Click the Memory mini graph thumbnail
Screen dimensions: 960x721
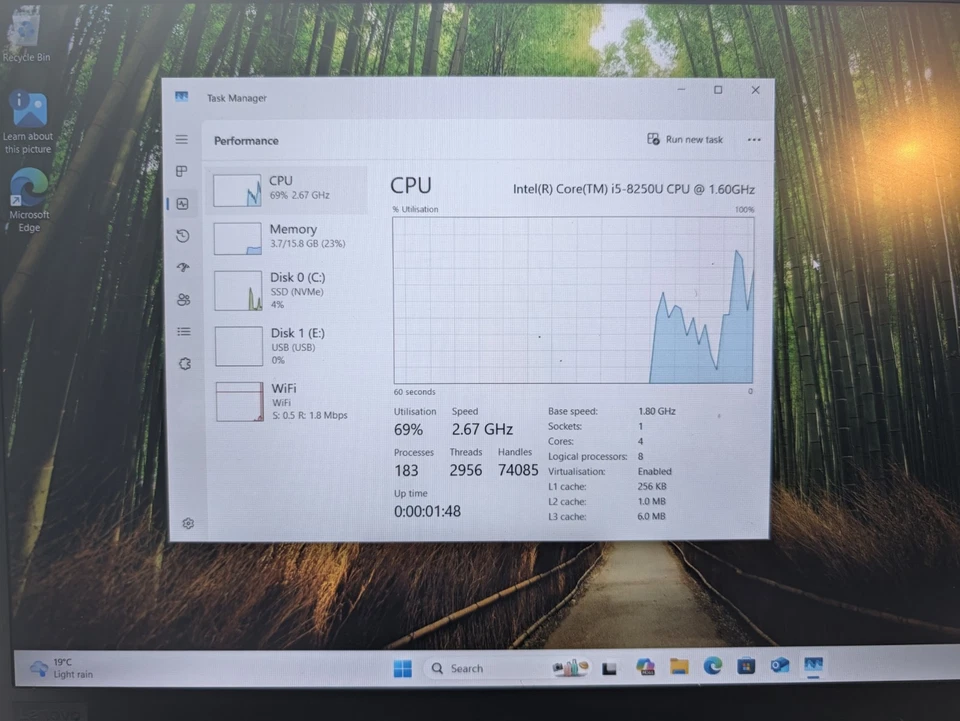238,238
